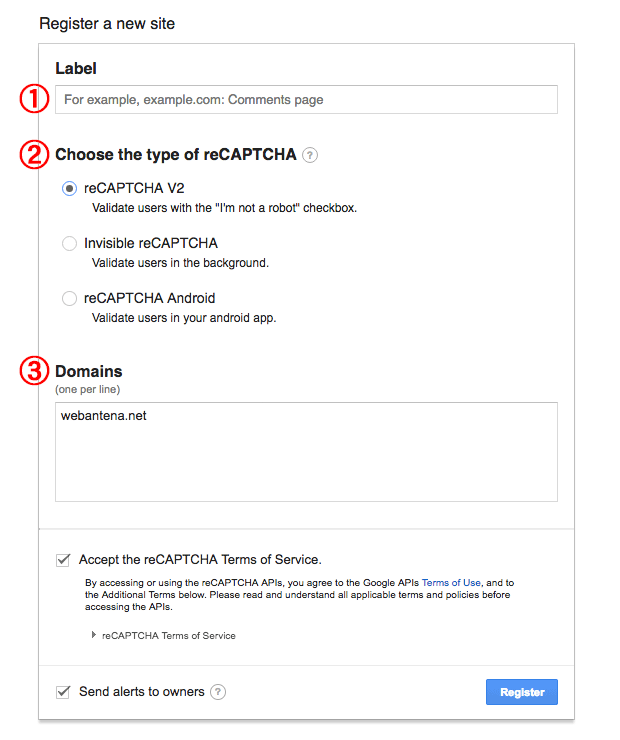The width and height of the screenshot is (620, 740).
Task: Toggle Accept the reCAPTCHA Terms of Service checkbox
Action: 63,560
